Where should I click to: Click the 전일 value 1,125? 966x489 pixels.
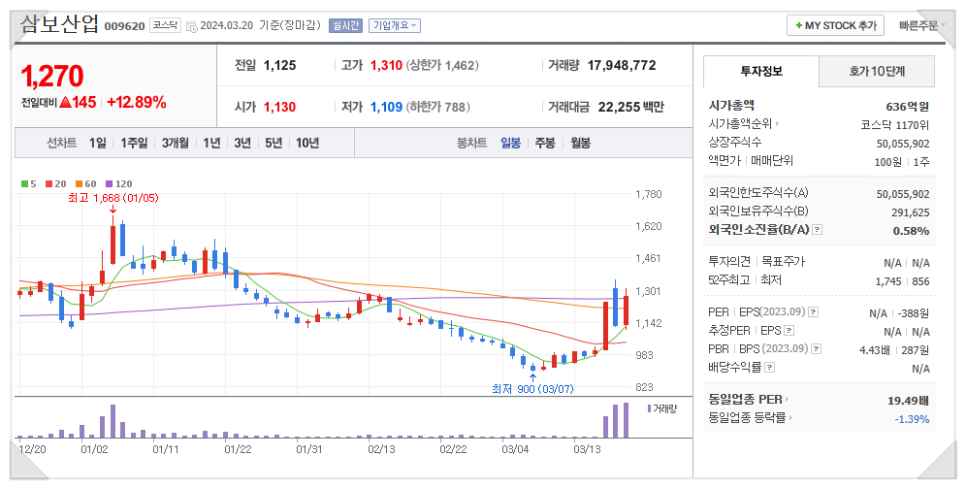click(280, 65)
